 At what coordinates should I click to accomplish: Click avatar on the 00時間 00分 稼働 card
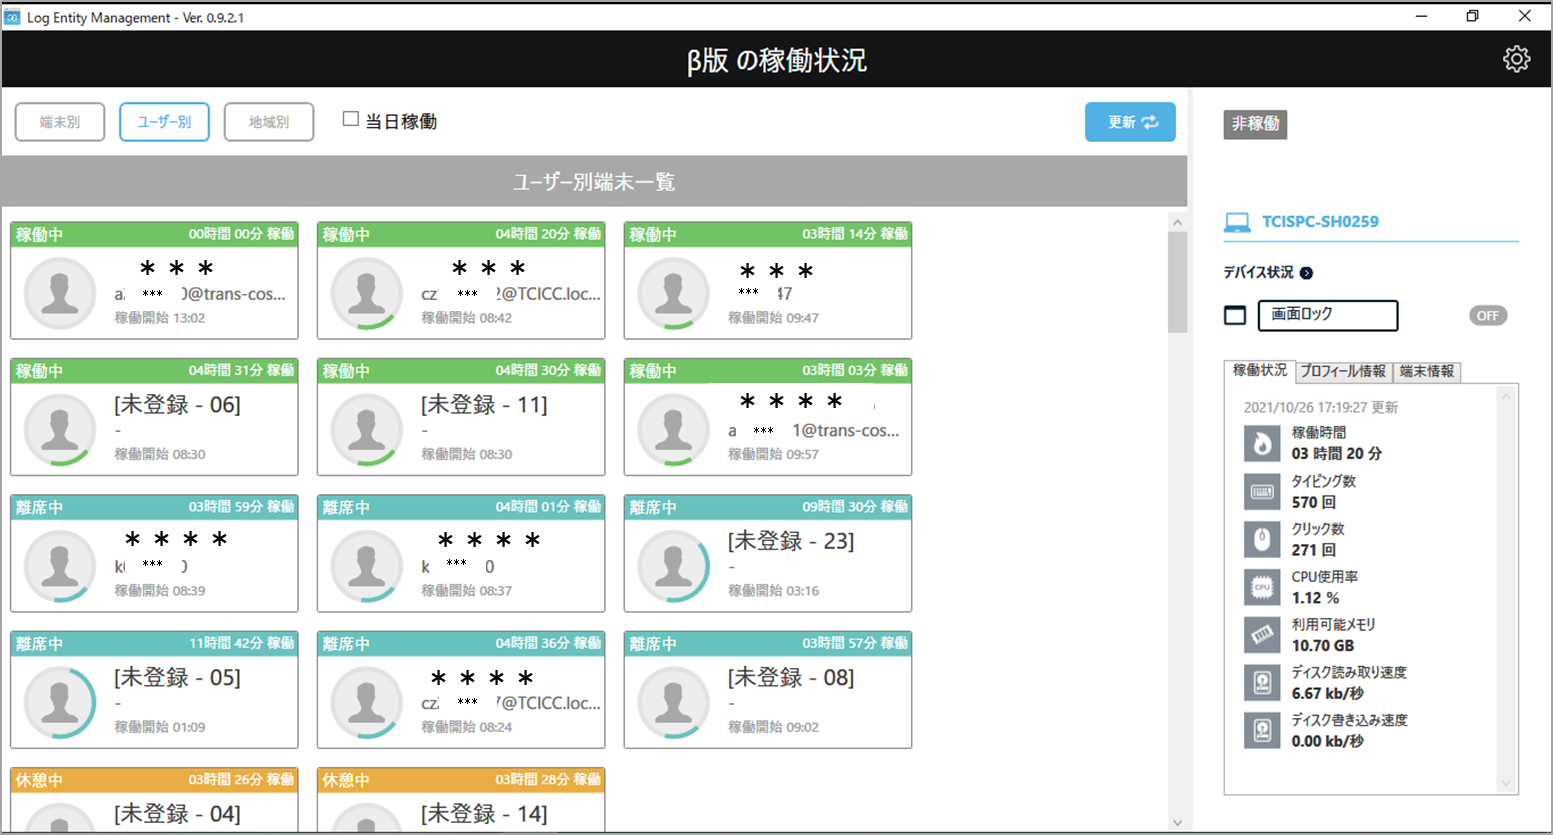tap(60, 293)
